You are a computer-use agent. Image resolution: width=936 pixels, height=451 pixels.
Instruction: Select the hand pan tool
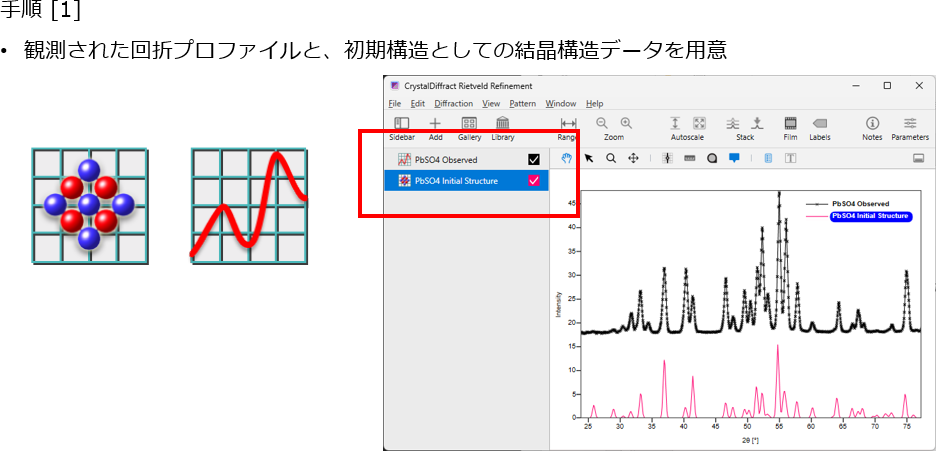click(567, 158)
